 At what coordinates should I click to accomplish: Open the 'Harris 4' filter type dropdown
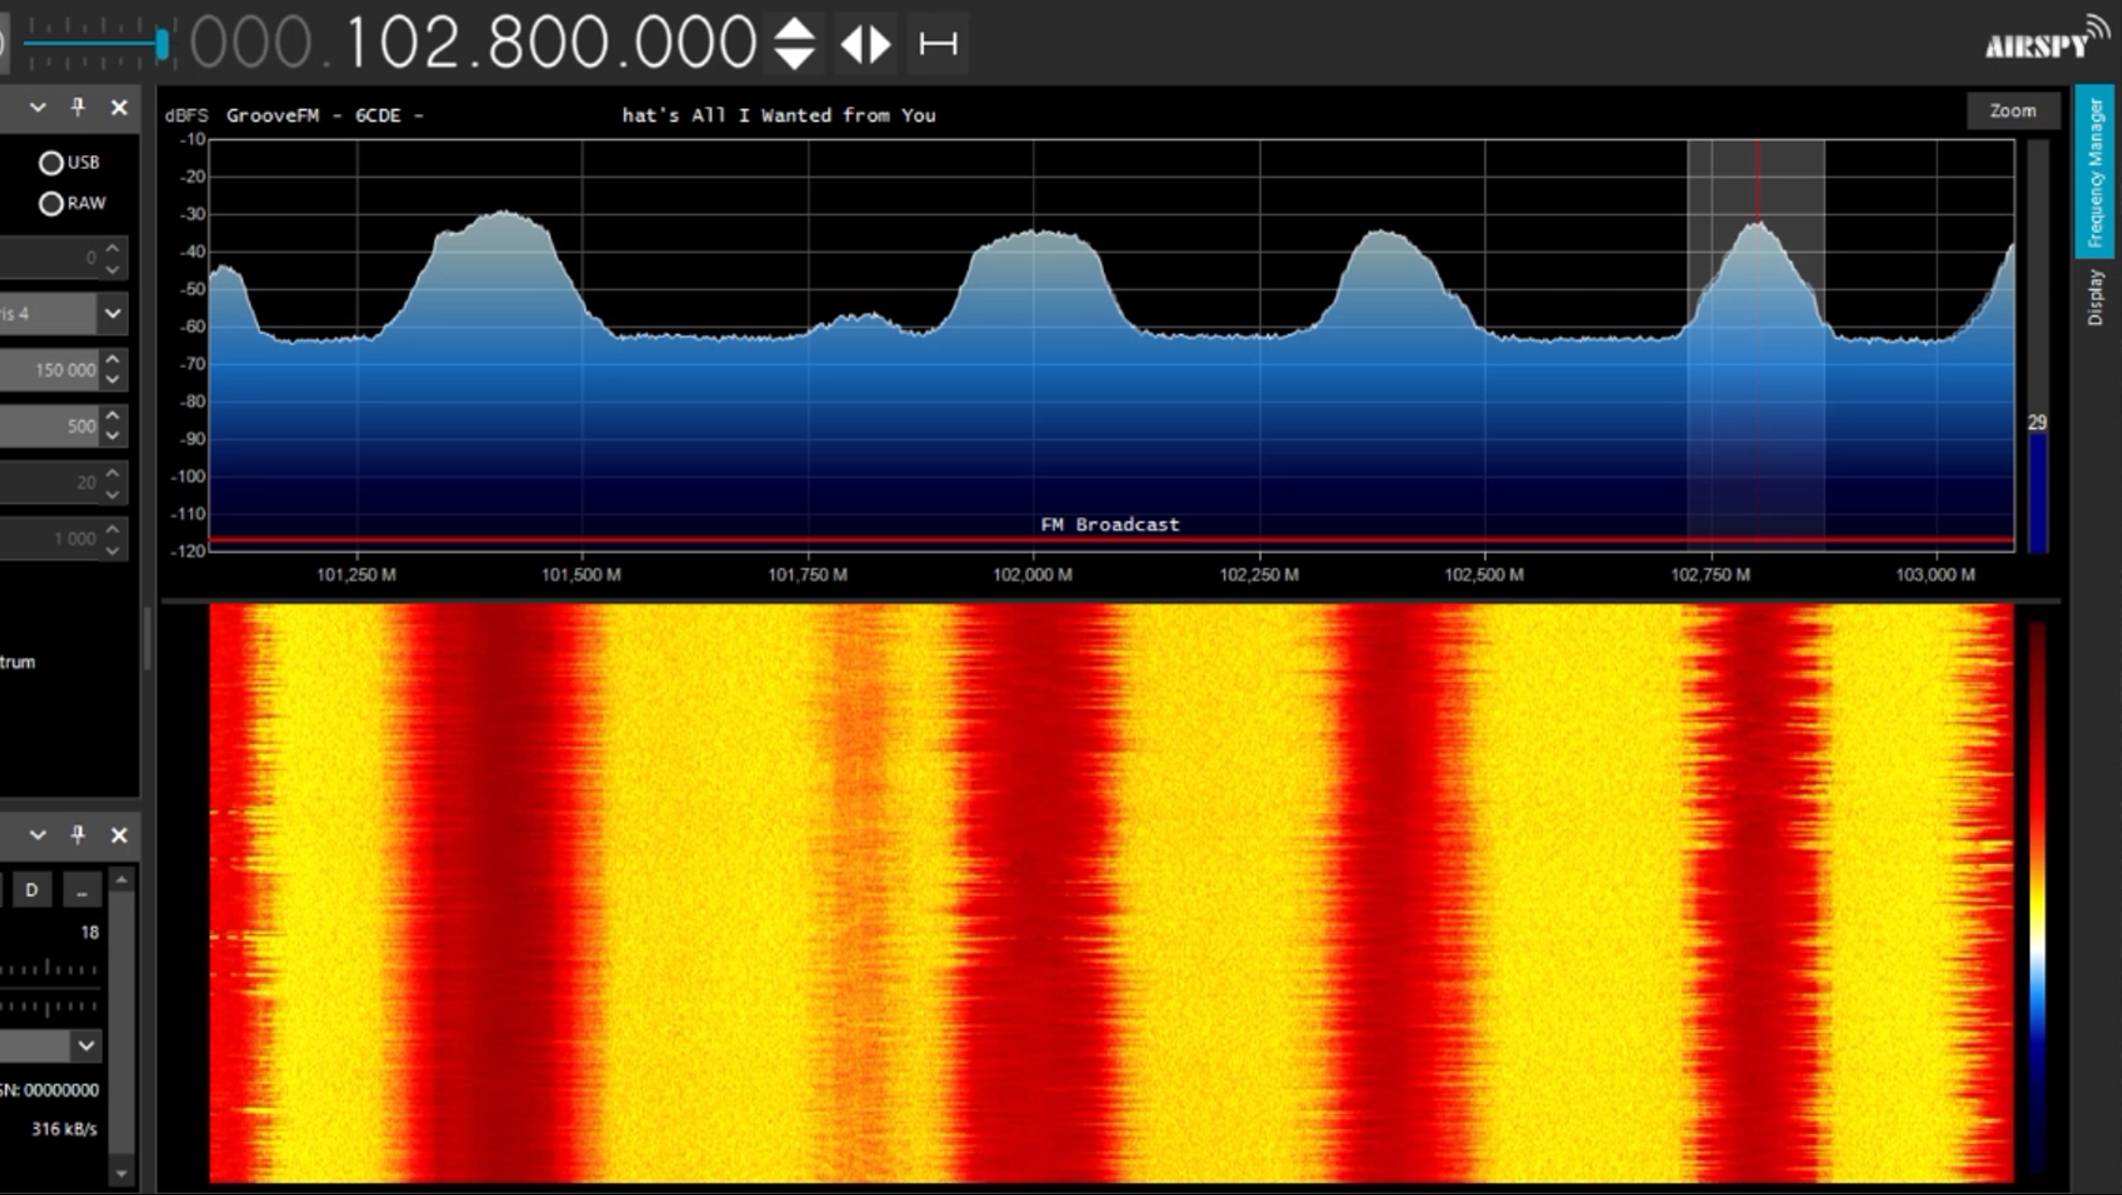coord(113,313)
